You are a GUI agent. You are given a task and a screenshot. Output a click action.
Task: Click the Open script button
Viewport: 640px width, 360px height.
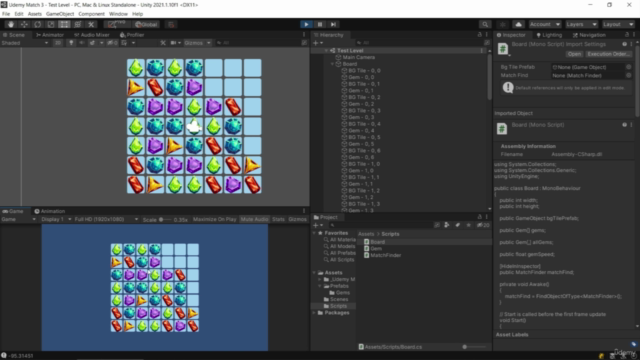coord(574,54)
